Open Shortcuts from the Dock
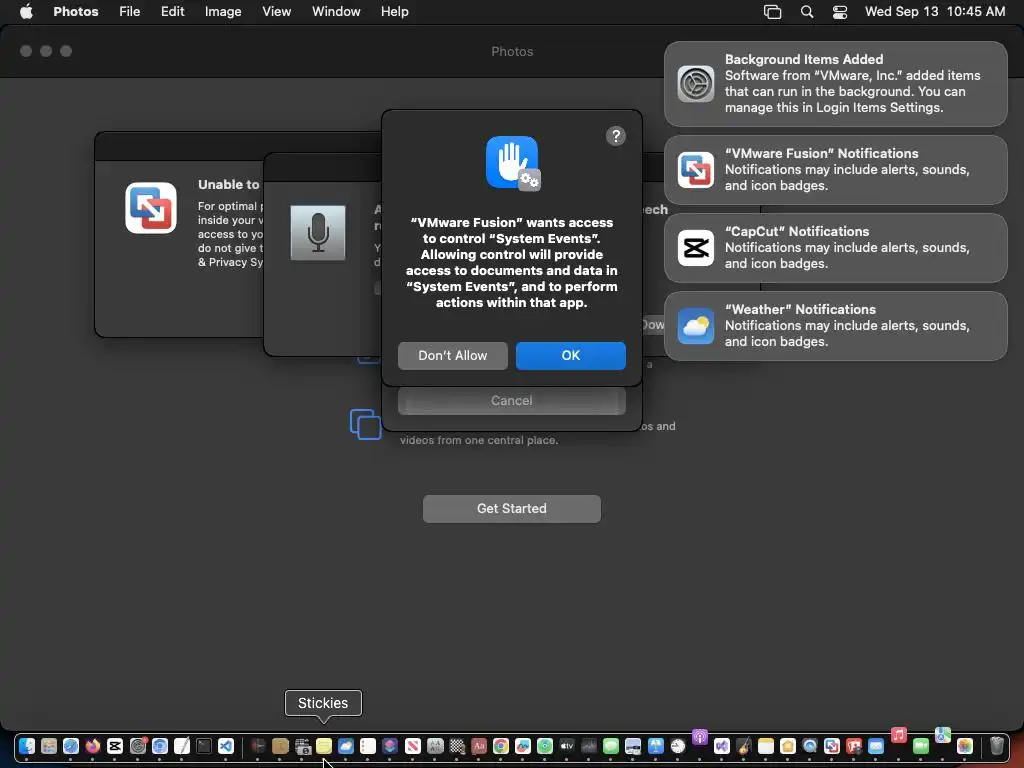Viewport: 1024px width, 768px height. (390, 746)
